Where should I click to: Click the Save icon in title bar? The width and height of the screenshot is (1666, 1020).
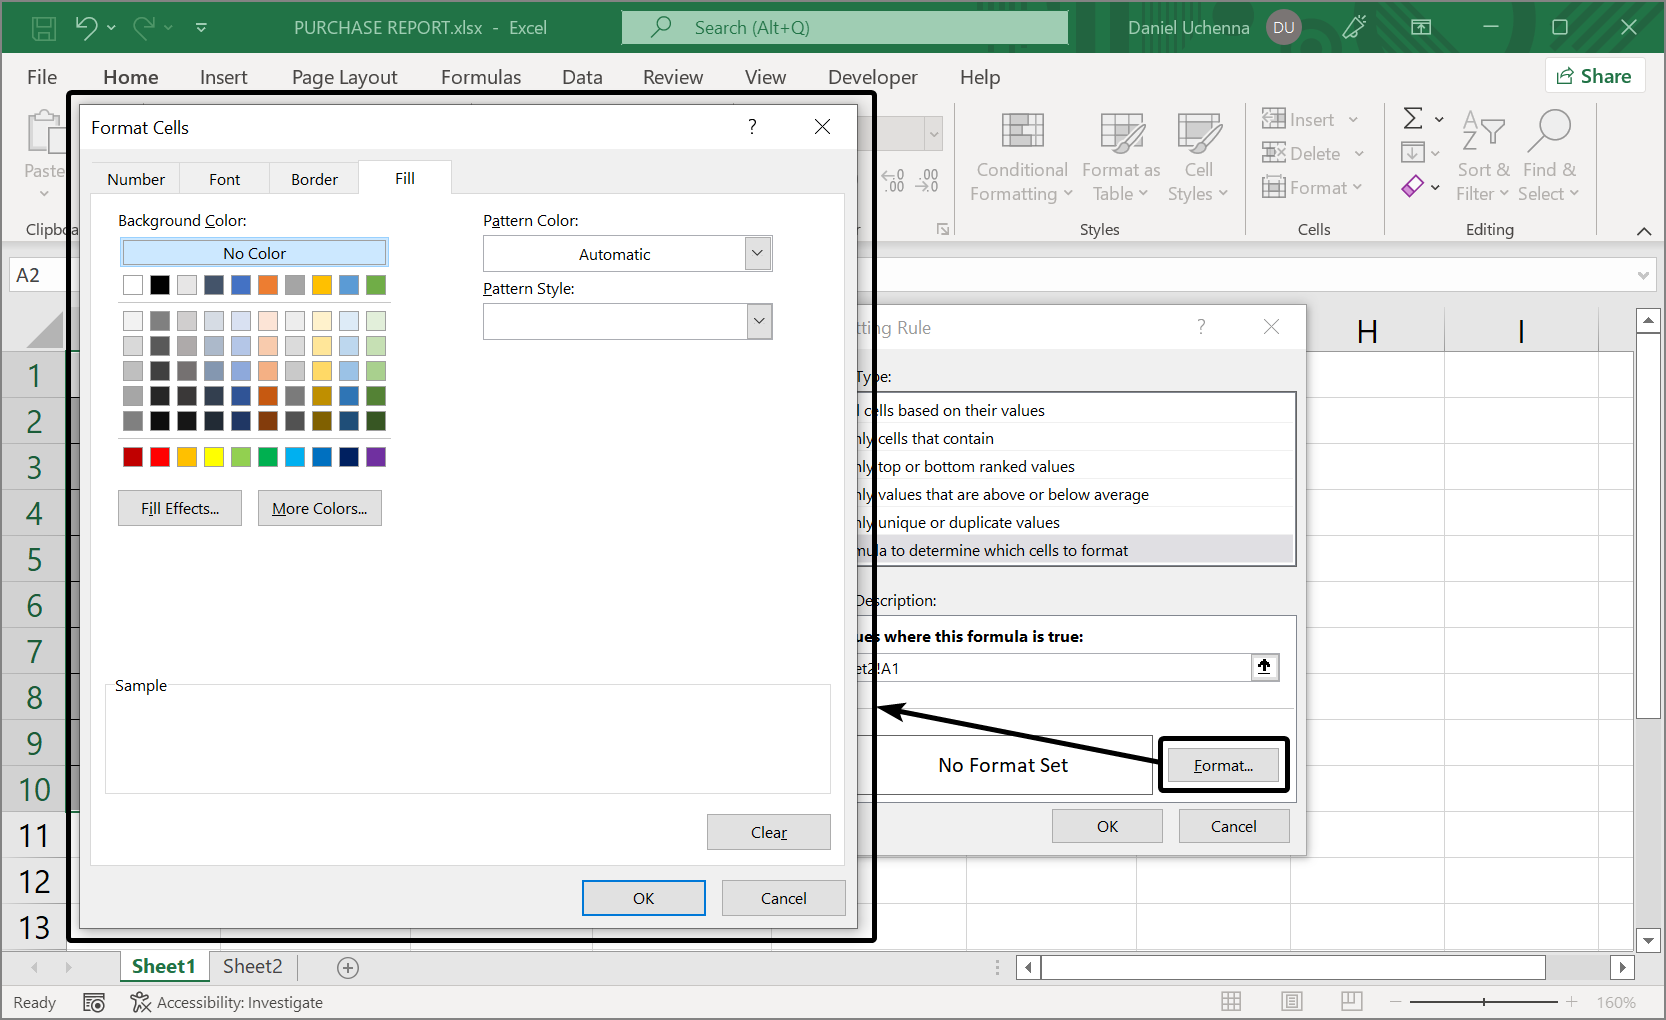click(x=44, y=28)
